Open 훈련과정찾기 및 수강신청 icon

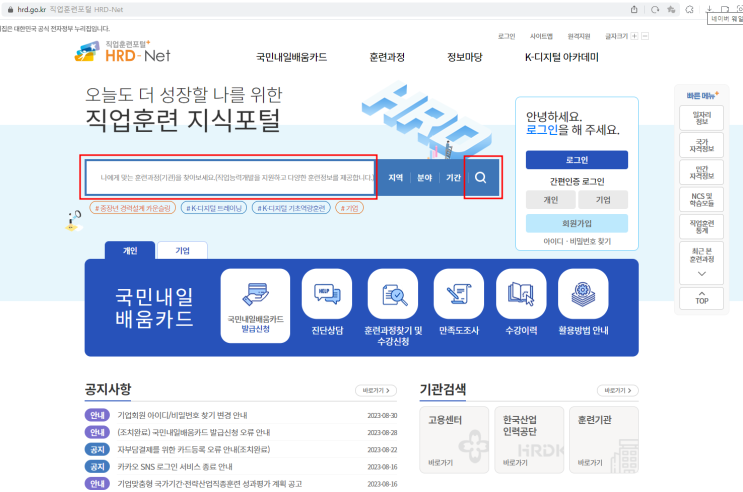tap(393, 294)
